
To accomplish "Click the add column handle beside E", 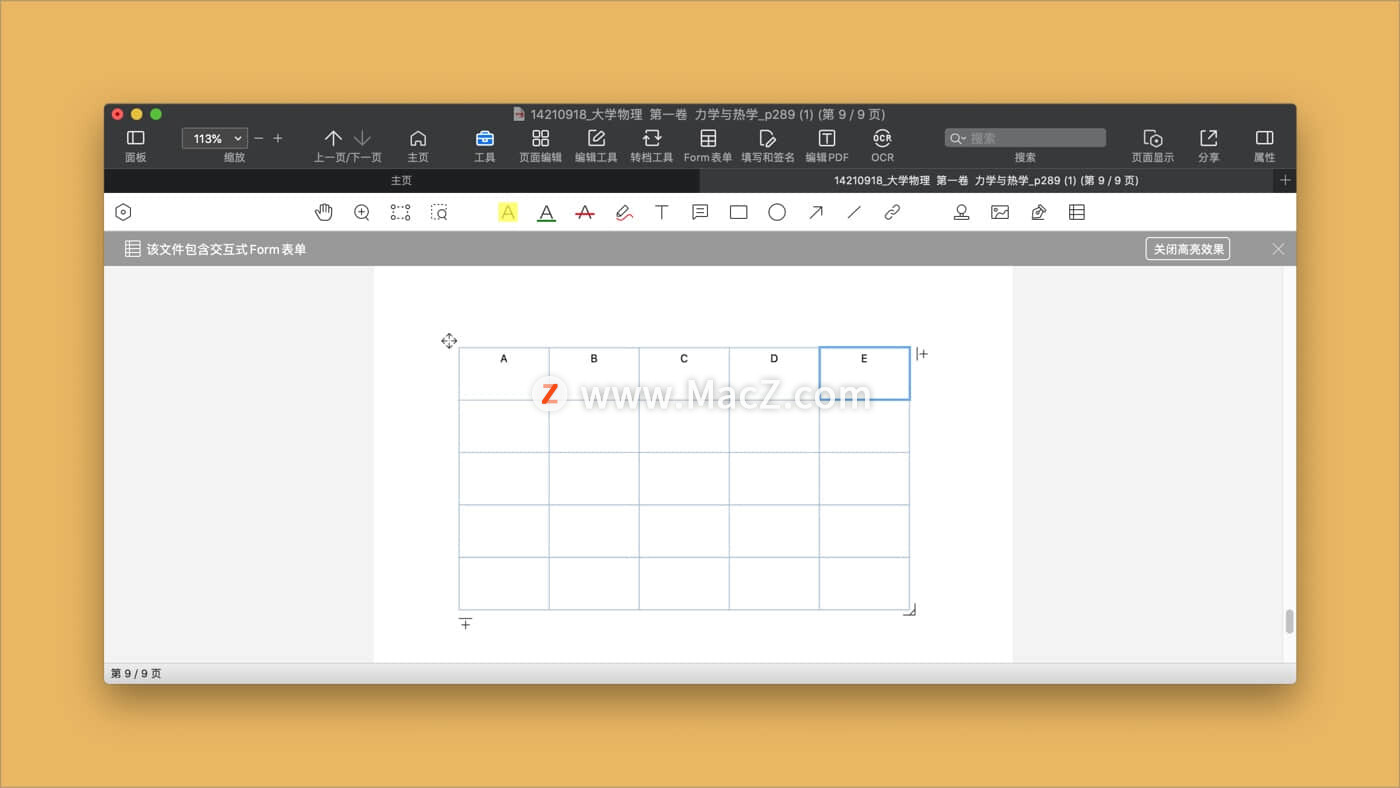I will (x=922, y=354).
